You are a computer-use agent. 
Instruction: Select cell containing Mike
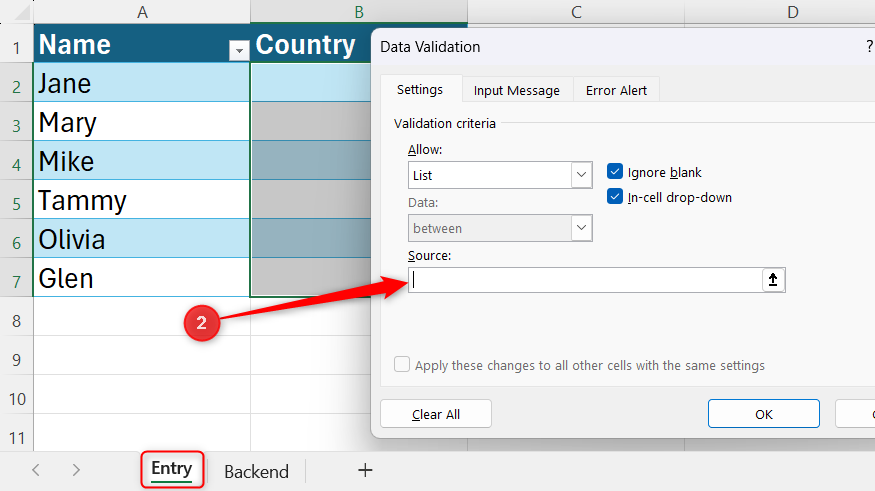tap(142, 160)
